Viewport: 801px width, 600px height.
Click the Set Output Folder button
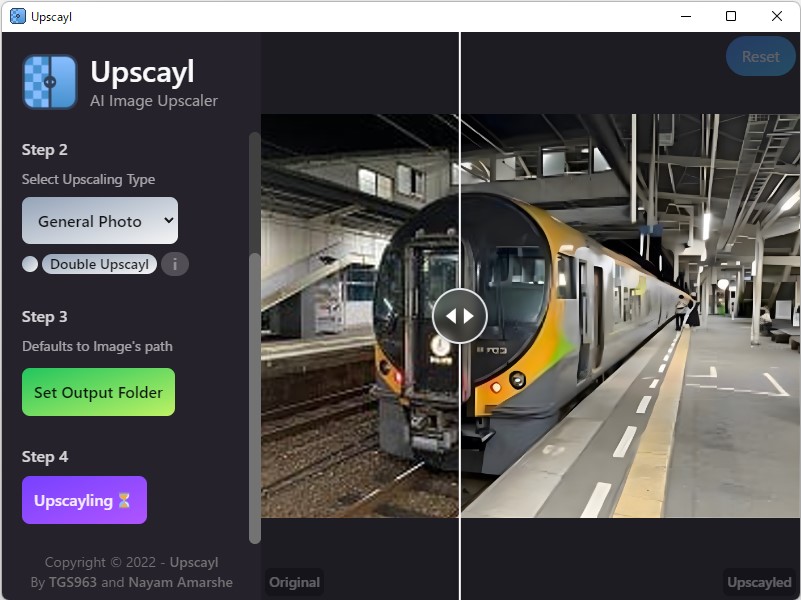click(99, 392)
